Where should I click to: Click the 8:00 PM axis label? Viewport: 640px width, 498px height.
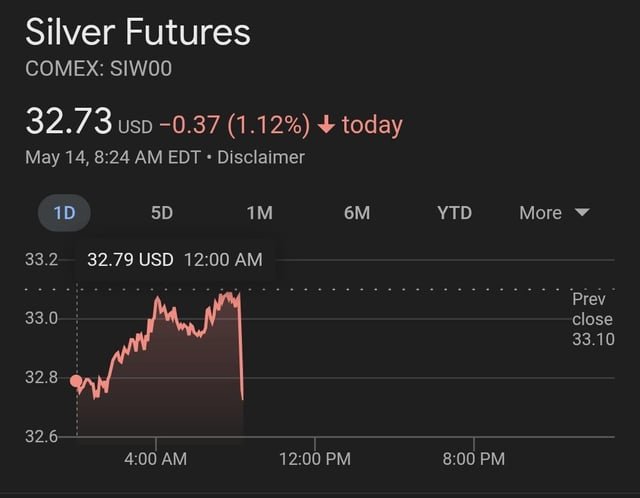(x=473, y=459)
